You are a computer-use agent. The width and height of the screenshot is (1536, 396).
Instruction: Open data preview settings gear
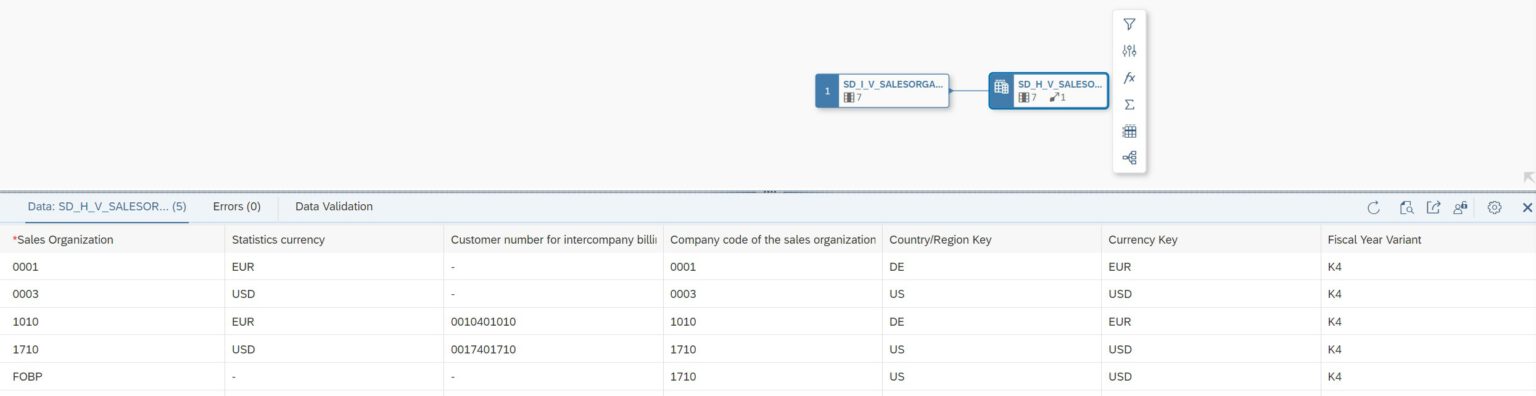[x=1494, y=207]
